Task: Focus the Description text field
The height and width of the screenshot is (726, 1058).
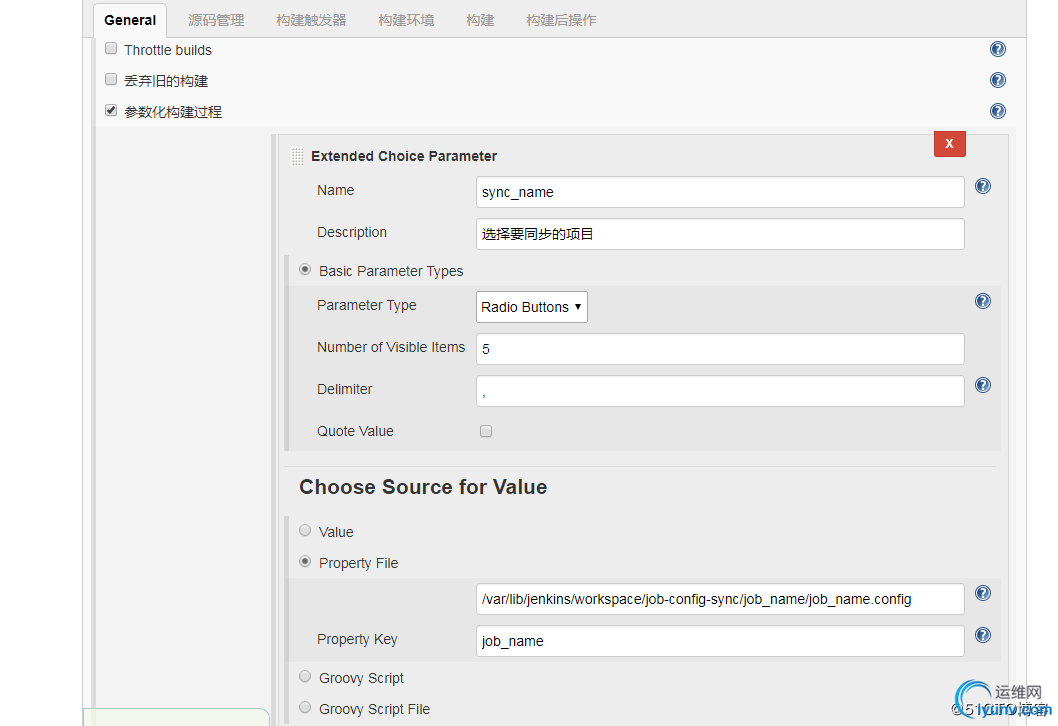Action: click(x=720, y=234)
